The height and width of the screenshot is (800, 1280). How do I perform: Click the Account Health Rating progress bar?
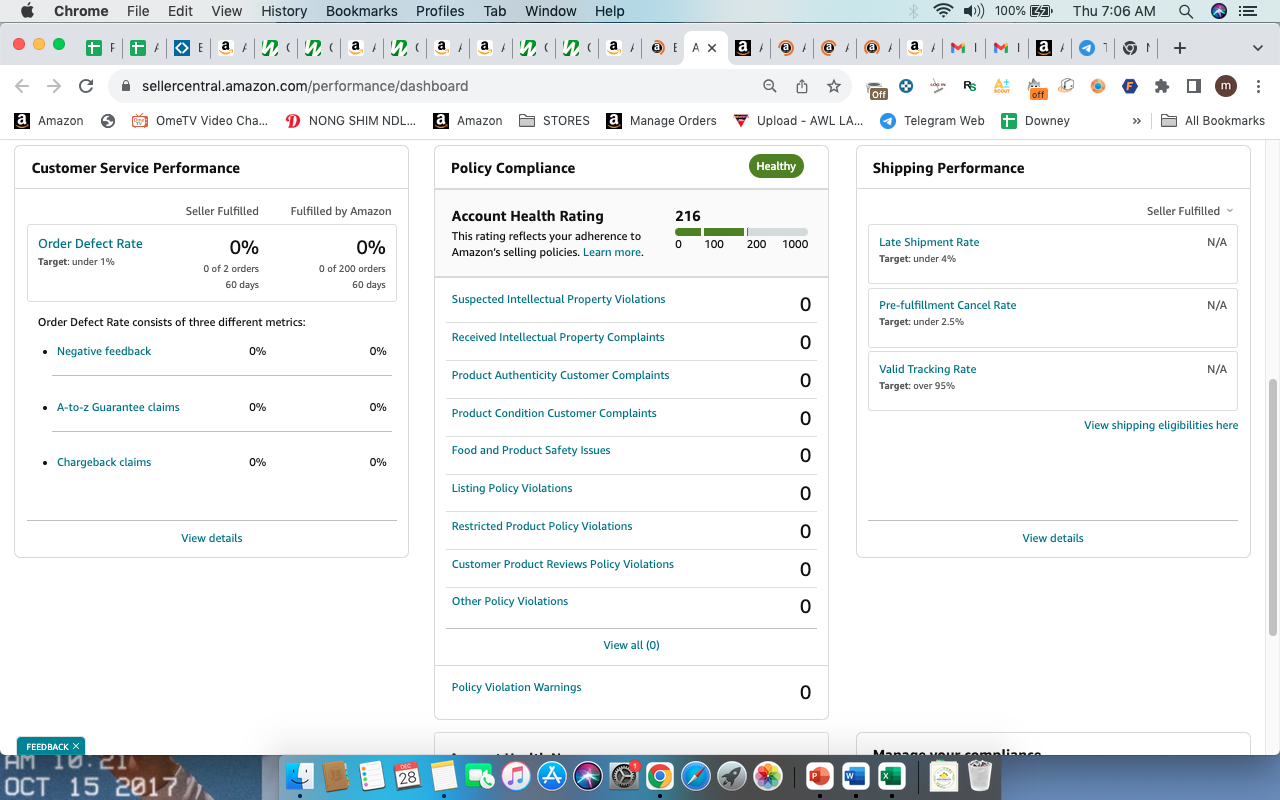pyautogui.click(x=741, y=232)
